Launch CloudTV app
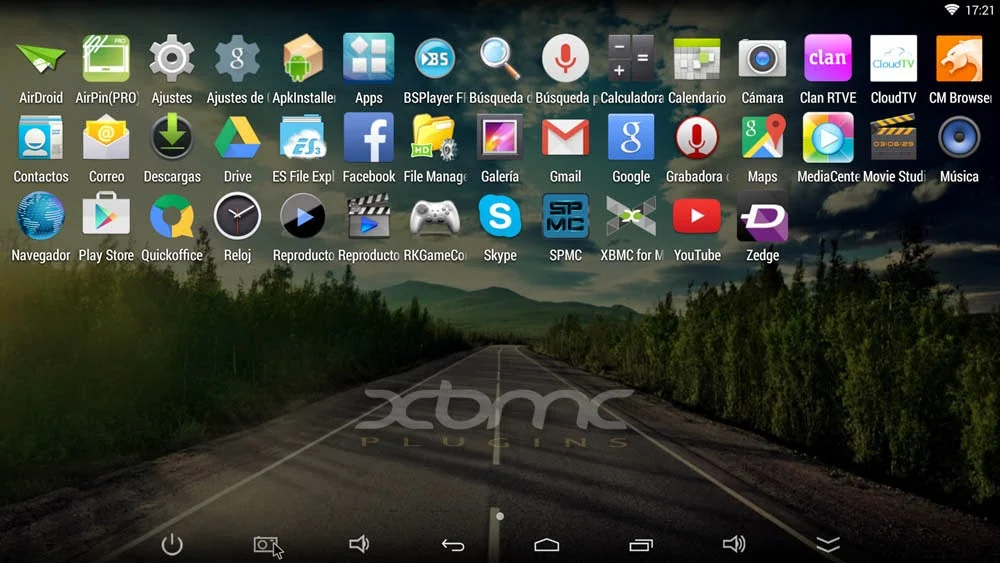Image resolution: width=1000 pixels, height=563 pixels. [x=893, y=59]
